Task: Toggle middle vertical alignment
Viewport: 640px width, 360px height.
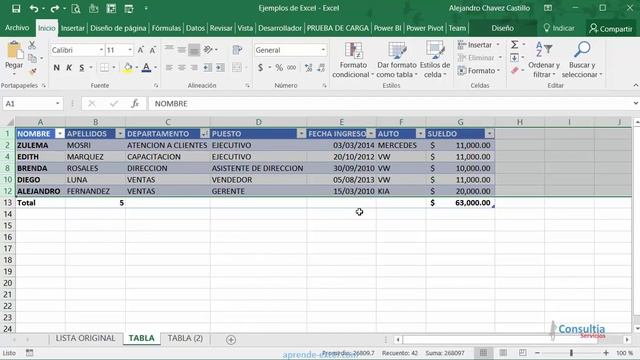Action: pyautogui.click(x=182, y=50)
